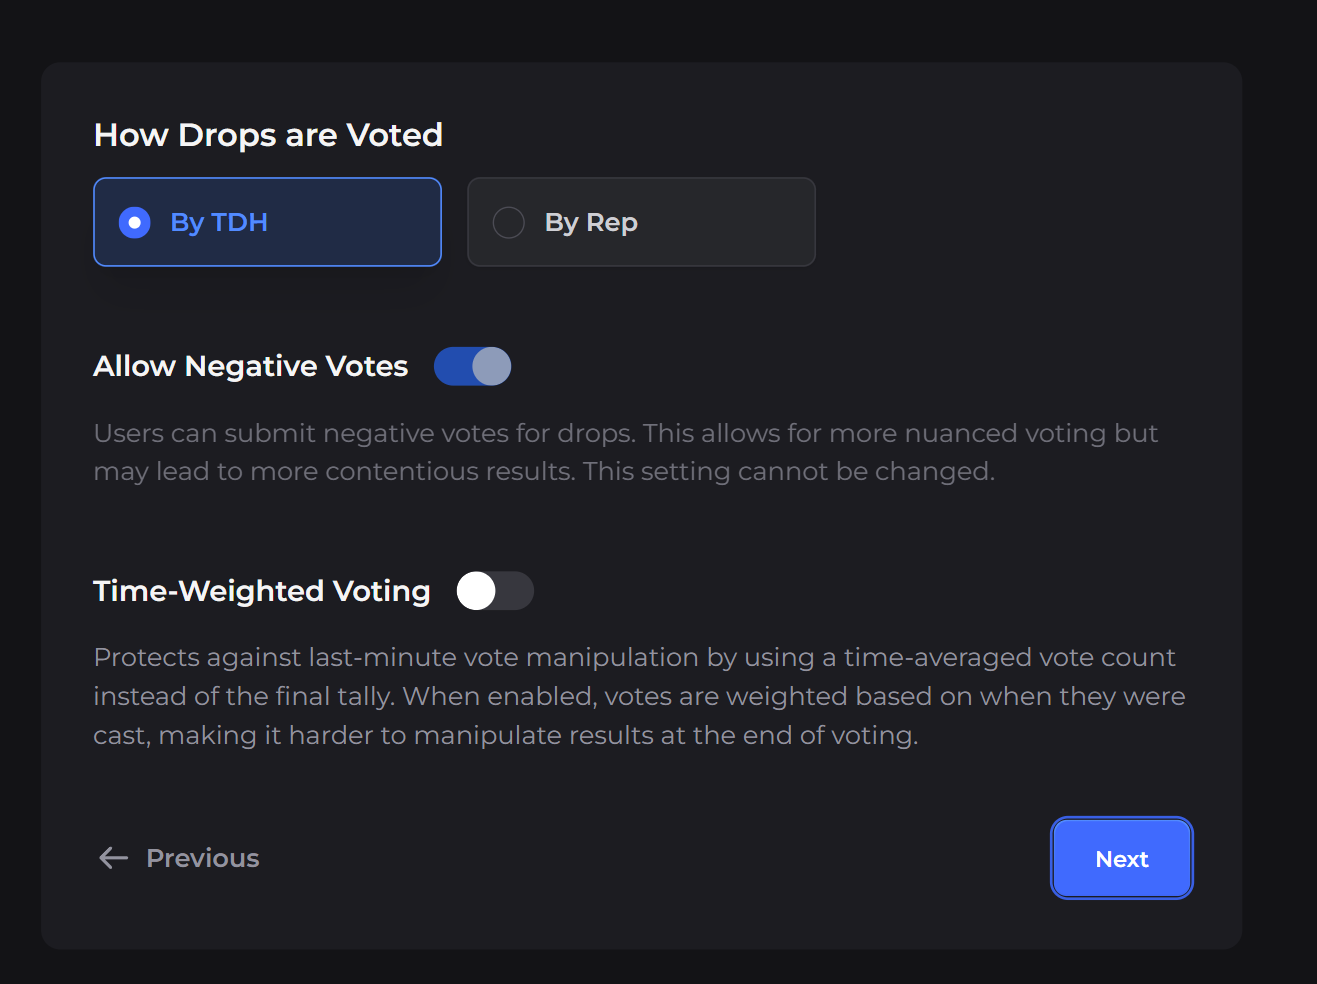
Task: Click the By Rep label text
Action: pyautogui.click(x=591, y=222)
